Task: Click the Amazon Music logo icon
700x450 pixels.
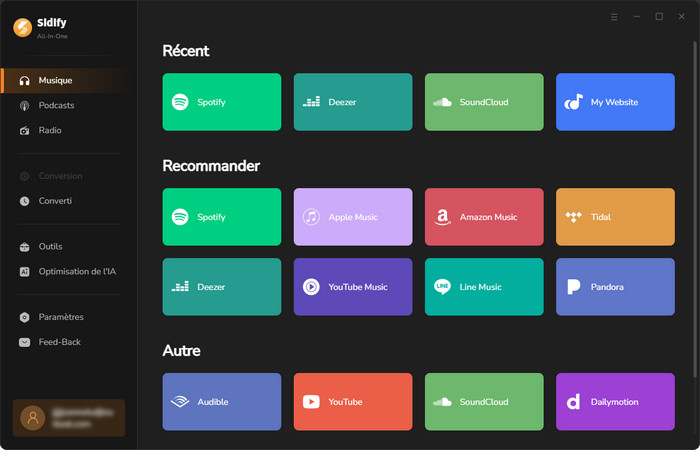Action: tap(443, 217)
